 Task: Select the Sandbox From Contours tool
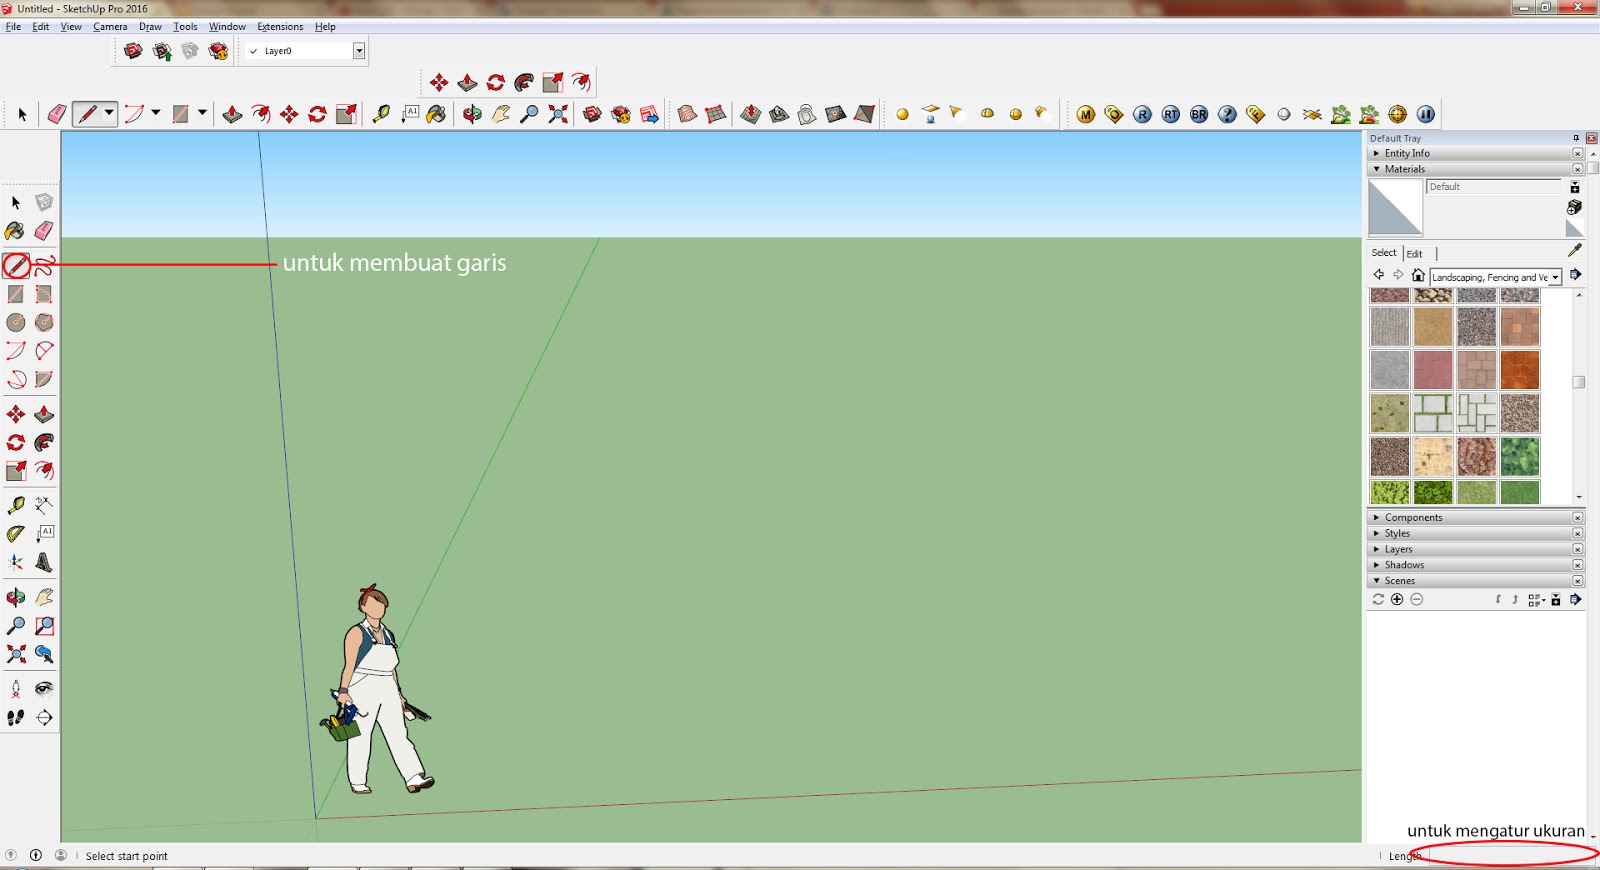(687, 114)
